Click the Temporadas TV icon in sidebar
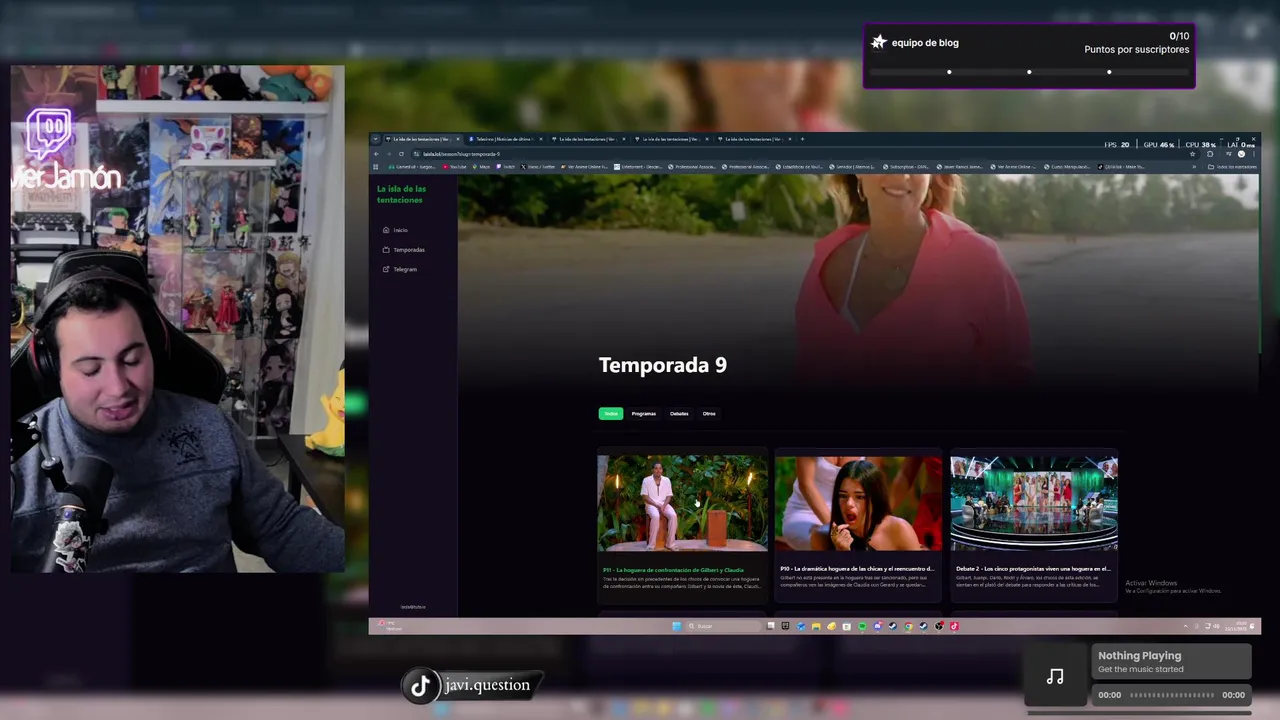The height and width of the screenshot is (720, 1280). tap(386, 250)
